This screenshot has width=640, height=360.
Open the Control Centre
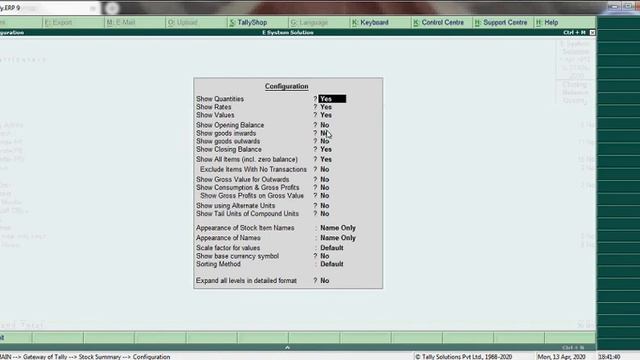click(x=438, y=22)
